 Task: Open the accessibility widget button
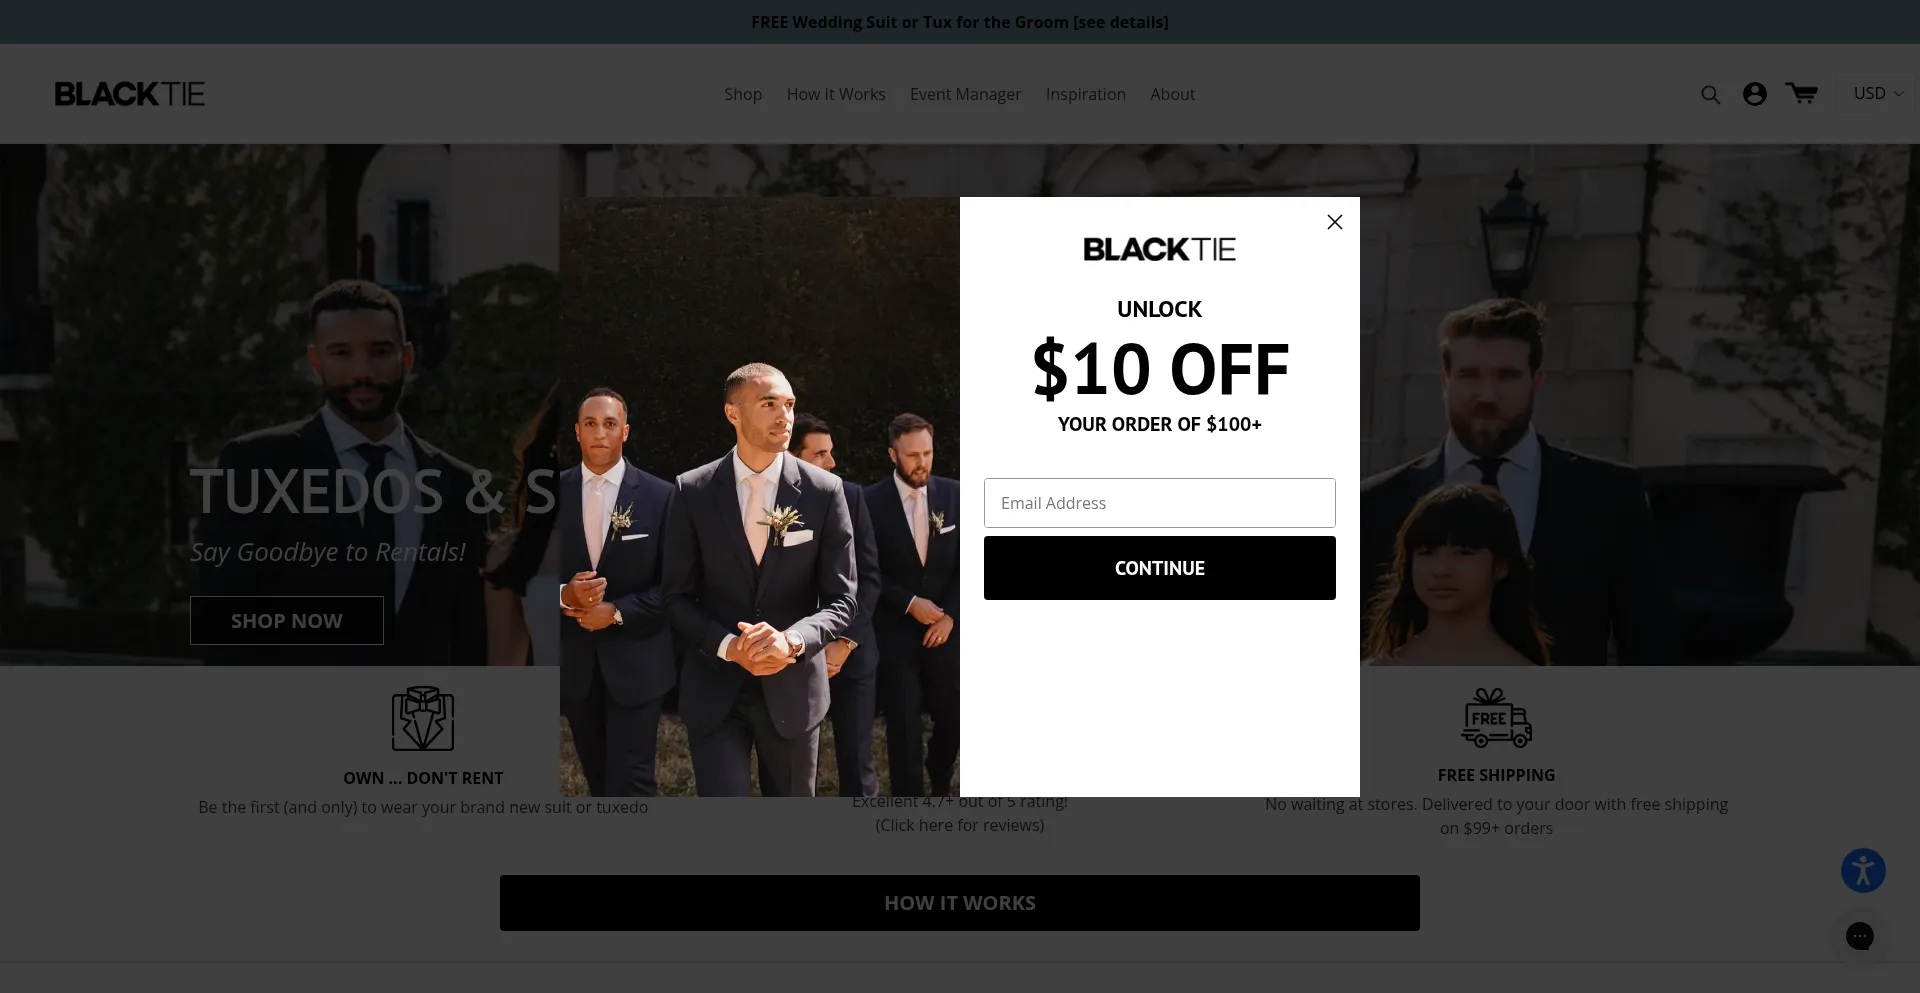pos(1863,871)
